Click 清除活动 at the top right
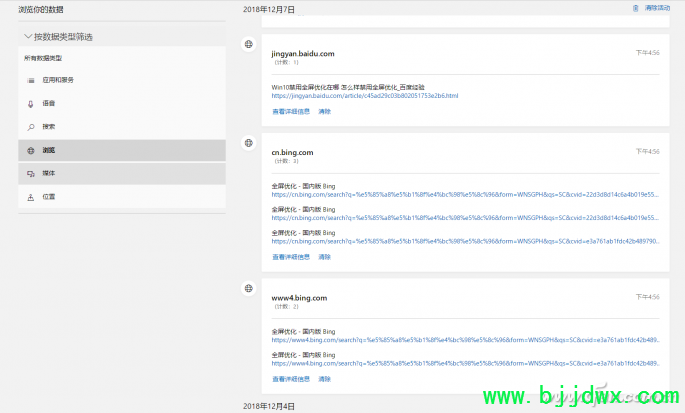Screen dimensions: 685x413 tap(657, 8)
